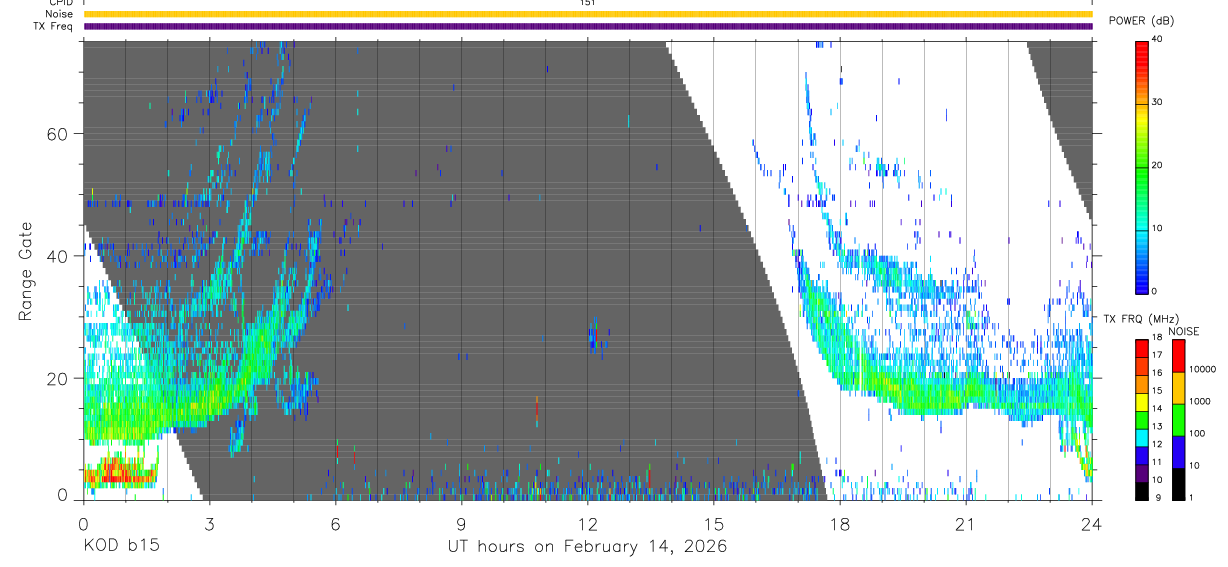Screen dimensions: 1228x567
Task: Click the 3 tick on UT hours axis
Action: click(209, 523)
